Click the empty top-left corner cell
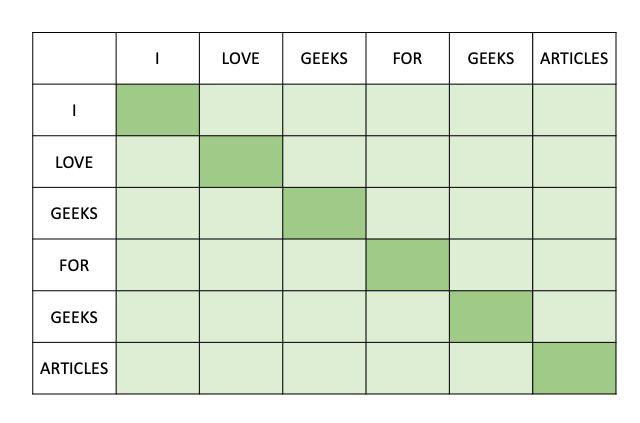Screen dimensions: 640x423 tap(74, 58)
